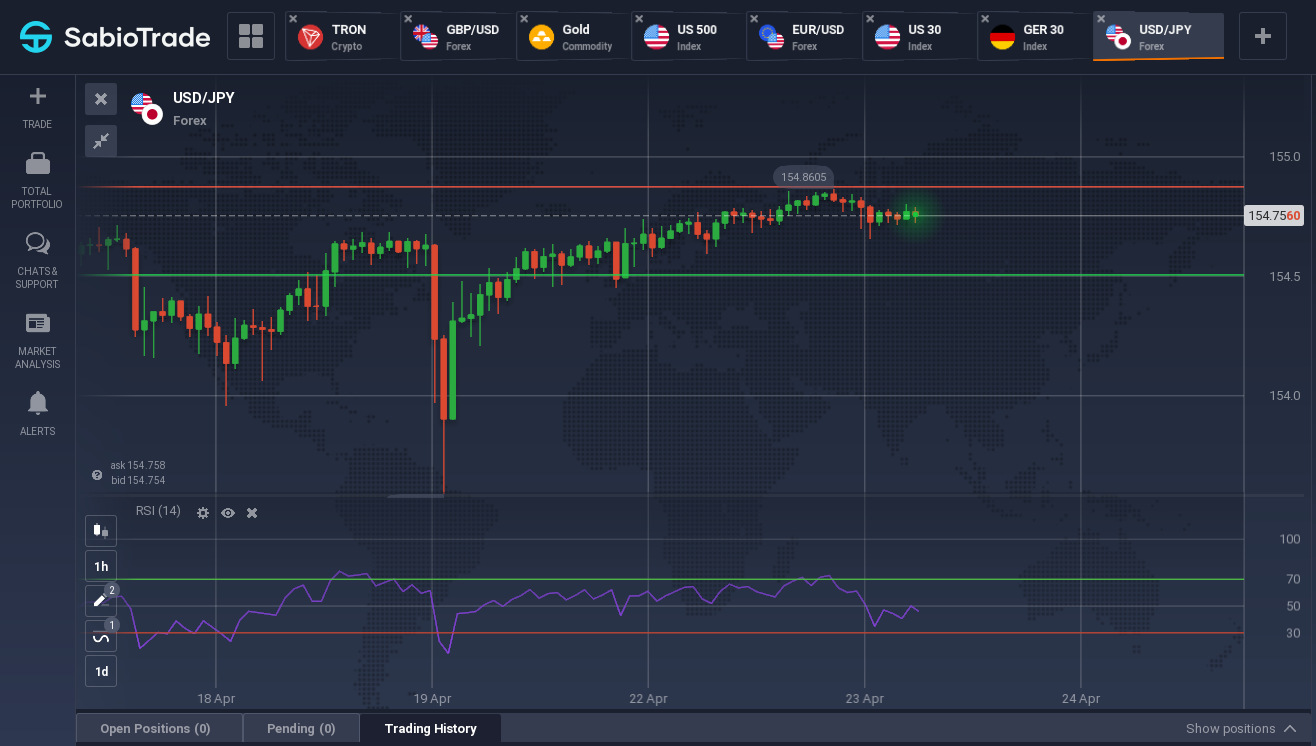Open Market Analysis newspaper icon

coord(37,323)
